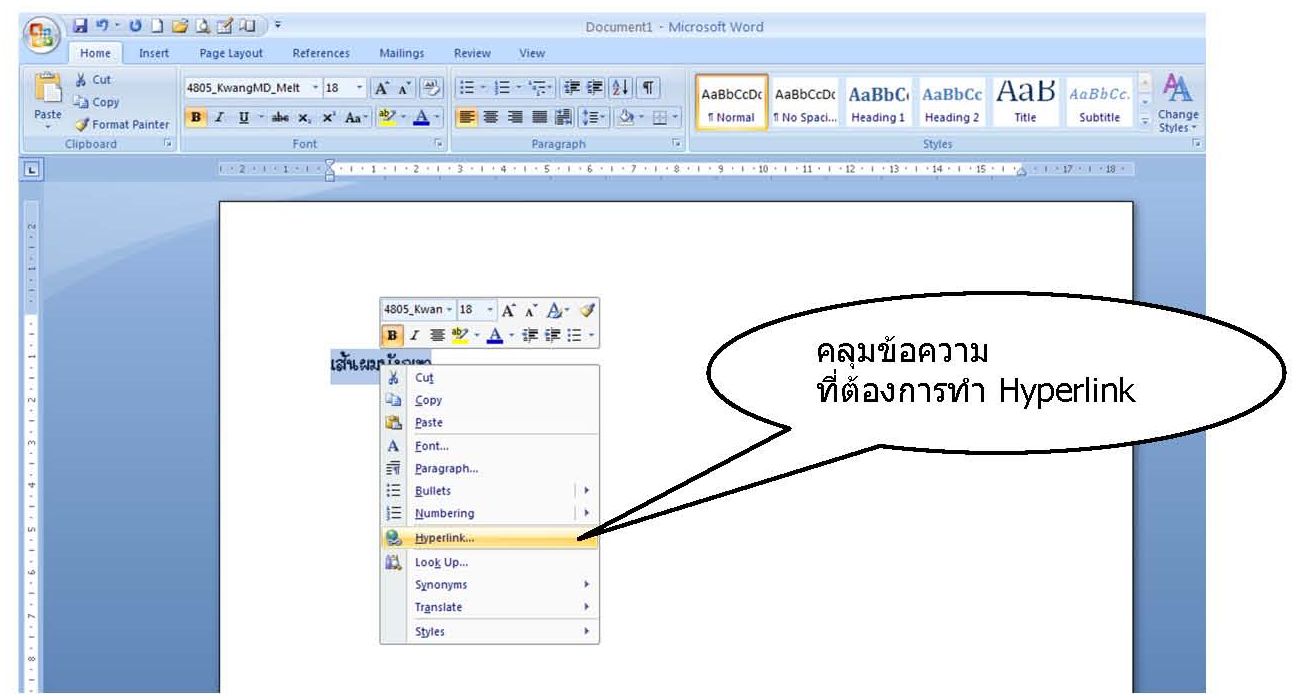
Task: Click the ribbon Grow Font button
Action: coord(380,88)
